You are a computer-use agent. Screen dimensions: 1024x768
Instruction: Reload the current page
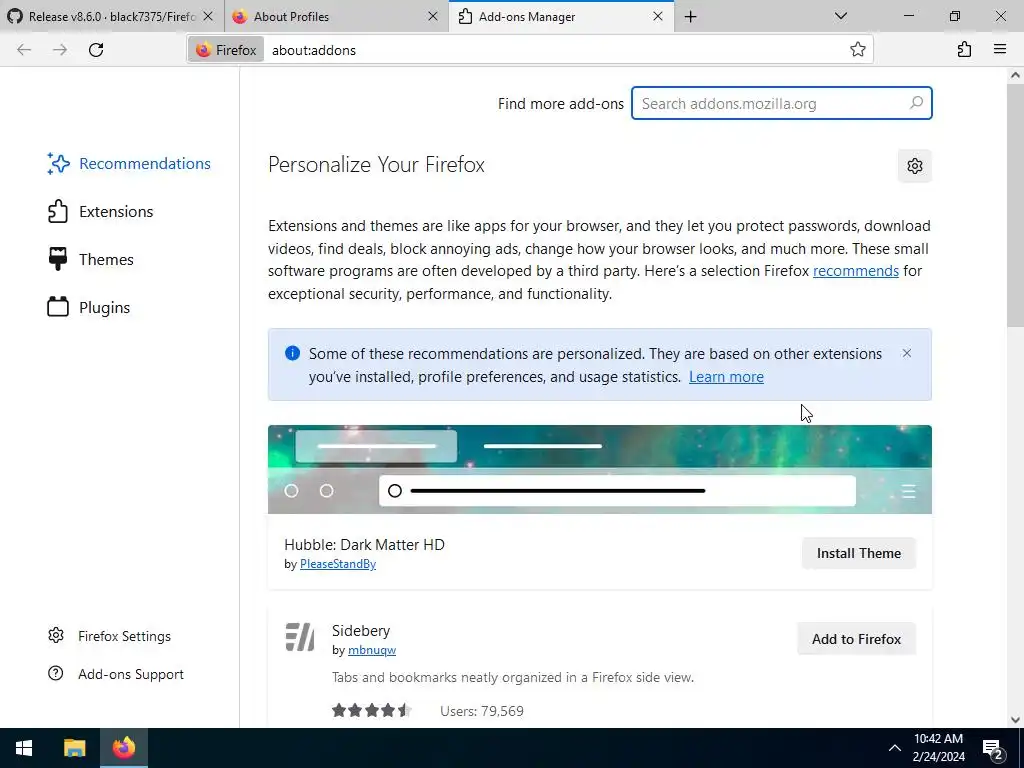96,50
